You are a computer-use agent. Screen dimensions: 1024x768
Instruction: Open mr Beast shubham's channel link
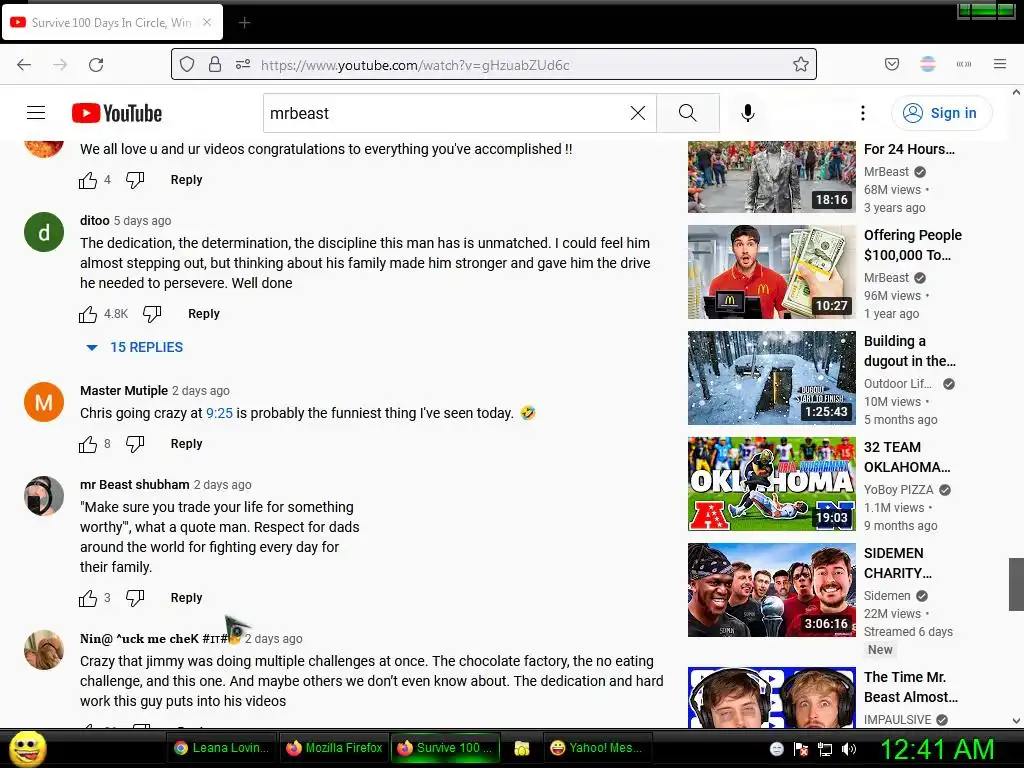(x=135, y=485)
